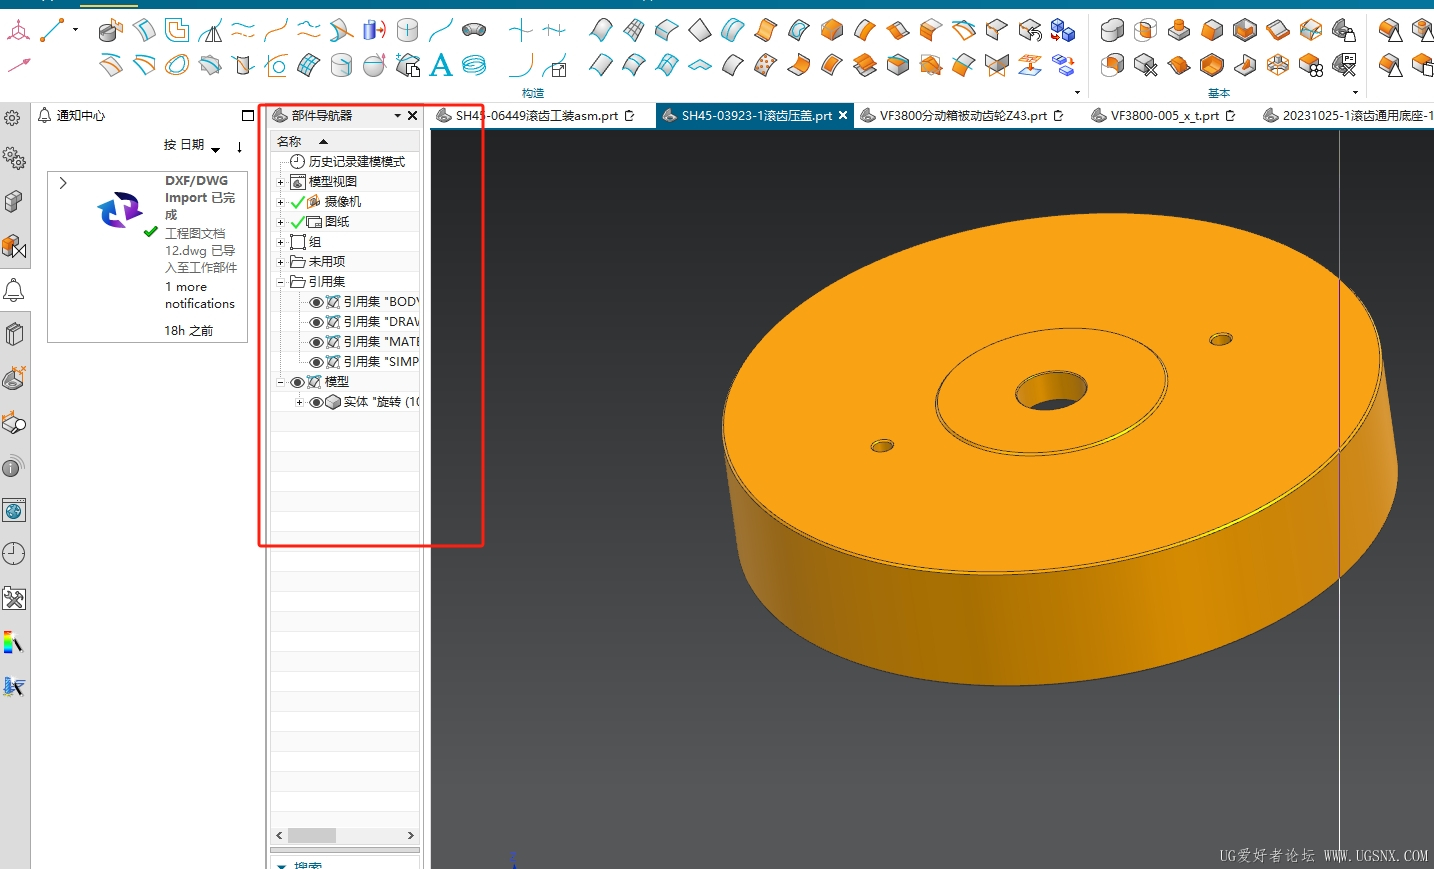This screenshot has height=869, width=1434.
Task: Click "1 more notifications" text
Action: coord(200,295)
